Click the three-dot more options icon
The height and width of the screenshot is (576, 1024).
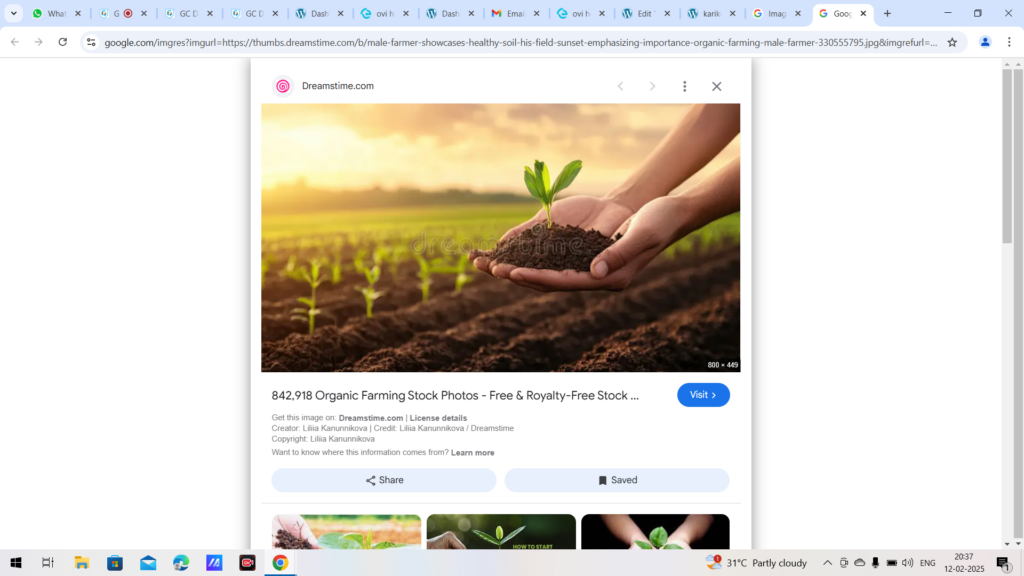684,86
